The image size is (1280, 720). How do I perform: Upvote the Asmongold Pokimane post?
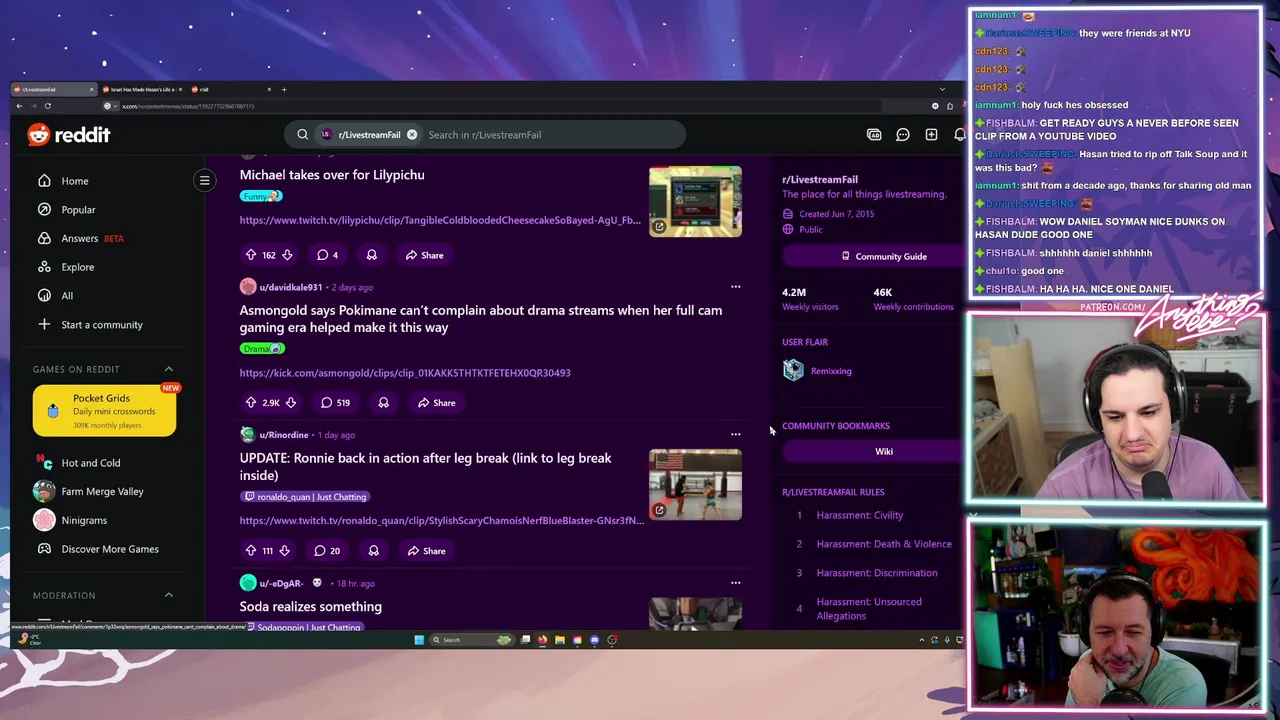click(x=251, y=403)
